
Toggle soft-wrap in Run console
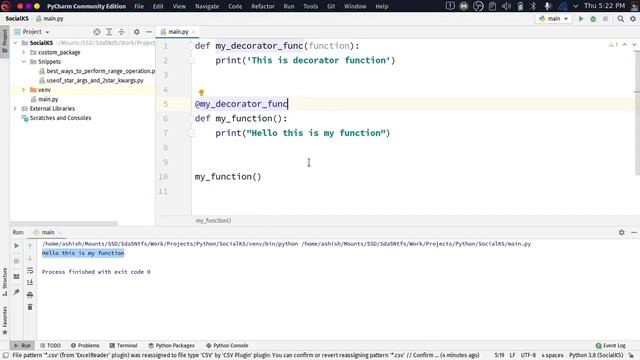tap(30, 271)
